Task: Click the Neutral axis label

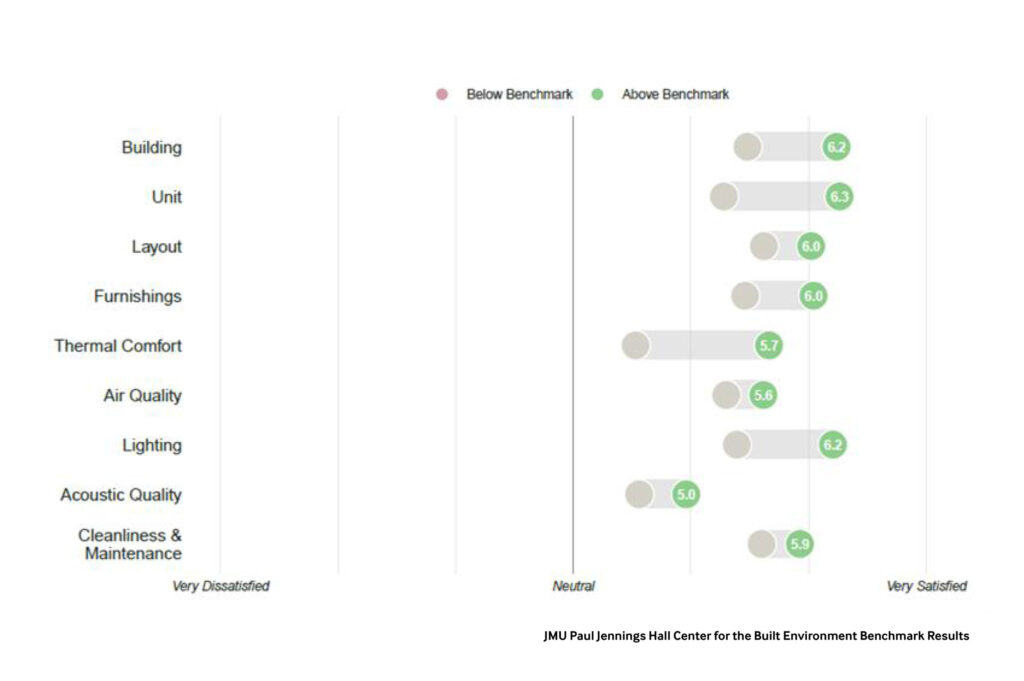Action: (573, 586)
